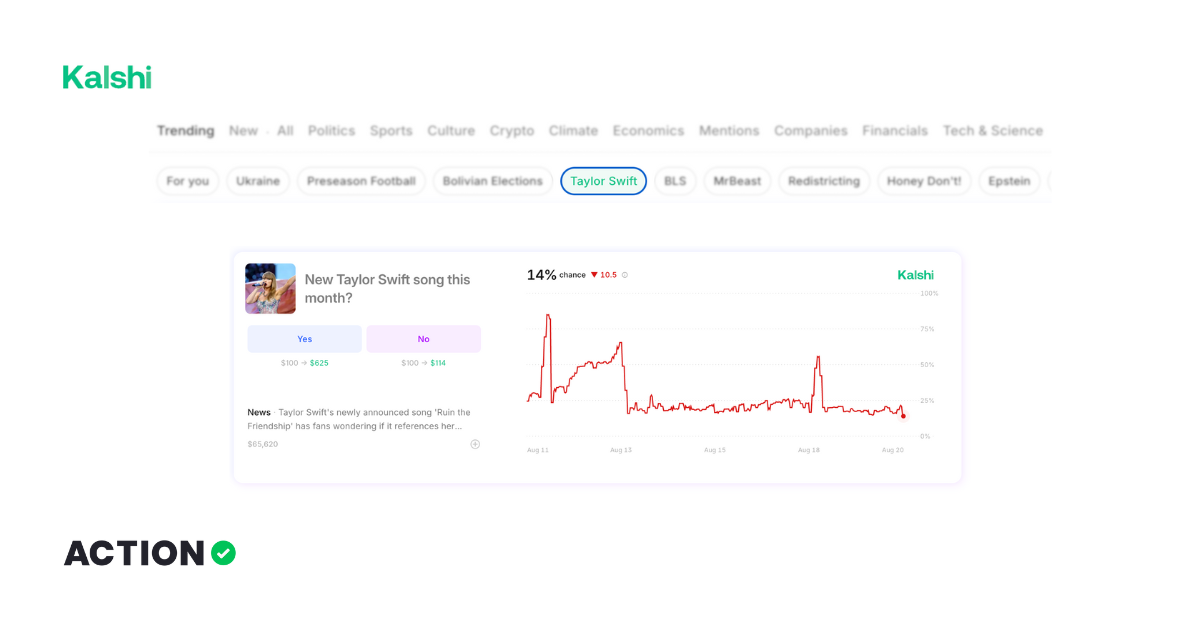Screen dimensions: 1200x630
Task: Open the Taylor Swift market thumbnail image
Action: 270,289
